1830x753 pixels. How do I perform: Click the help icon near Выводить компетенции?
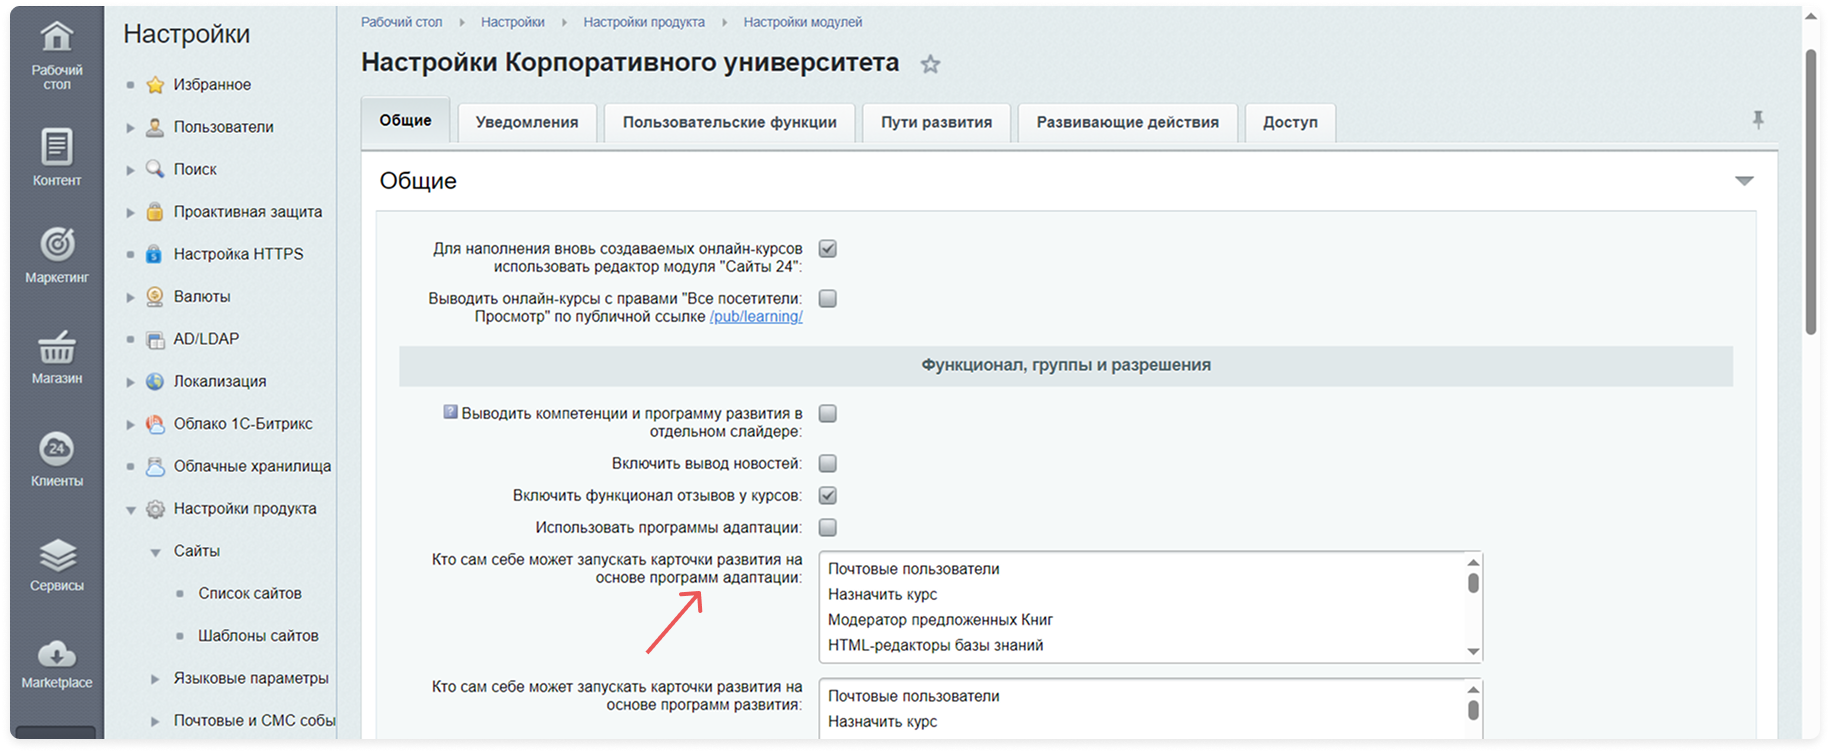pyautogui.click(x=450, y=412)
